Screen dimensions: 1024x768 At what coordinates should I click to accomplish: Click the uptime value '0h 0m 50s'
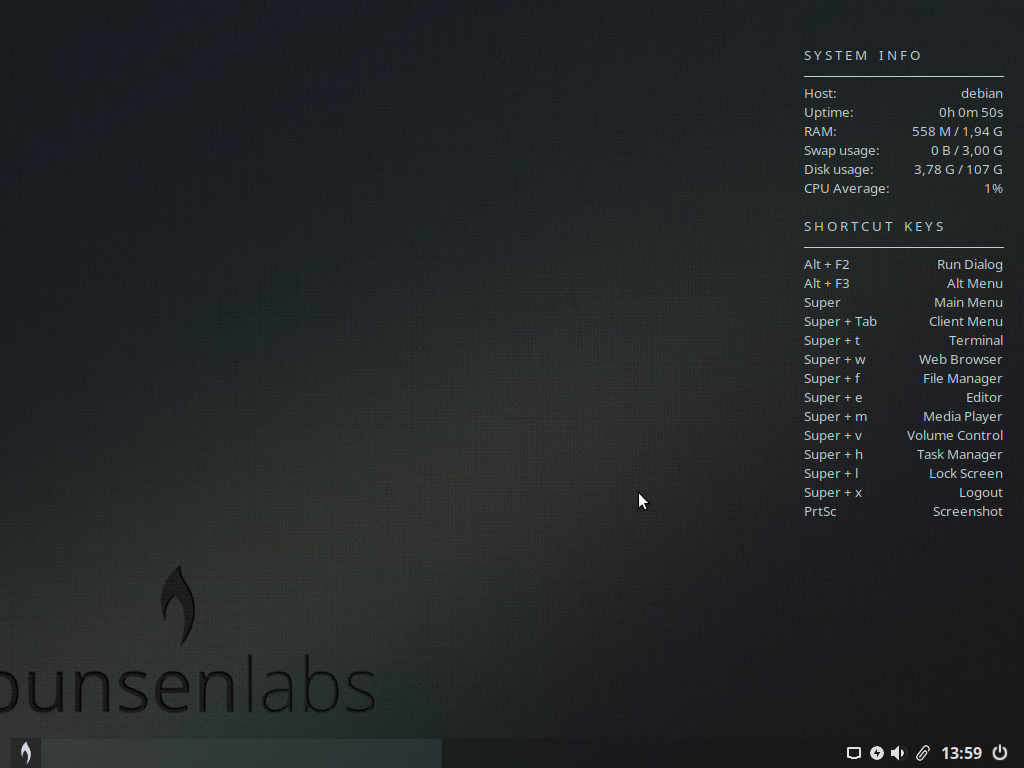(970, 112)
